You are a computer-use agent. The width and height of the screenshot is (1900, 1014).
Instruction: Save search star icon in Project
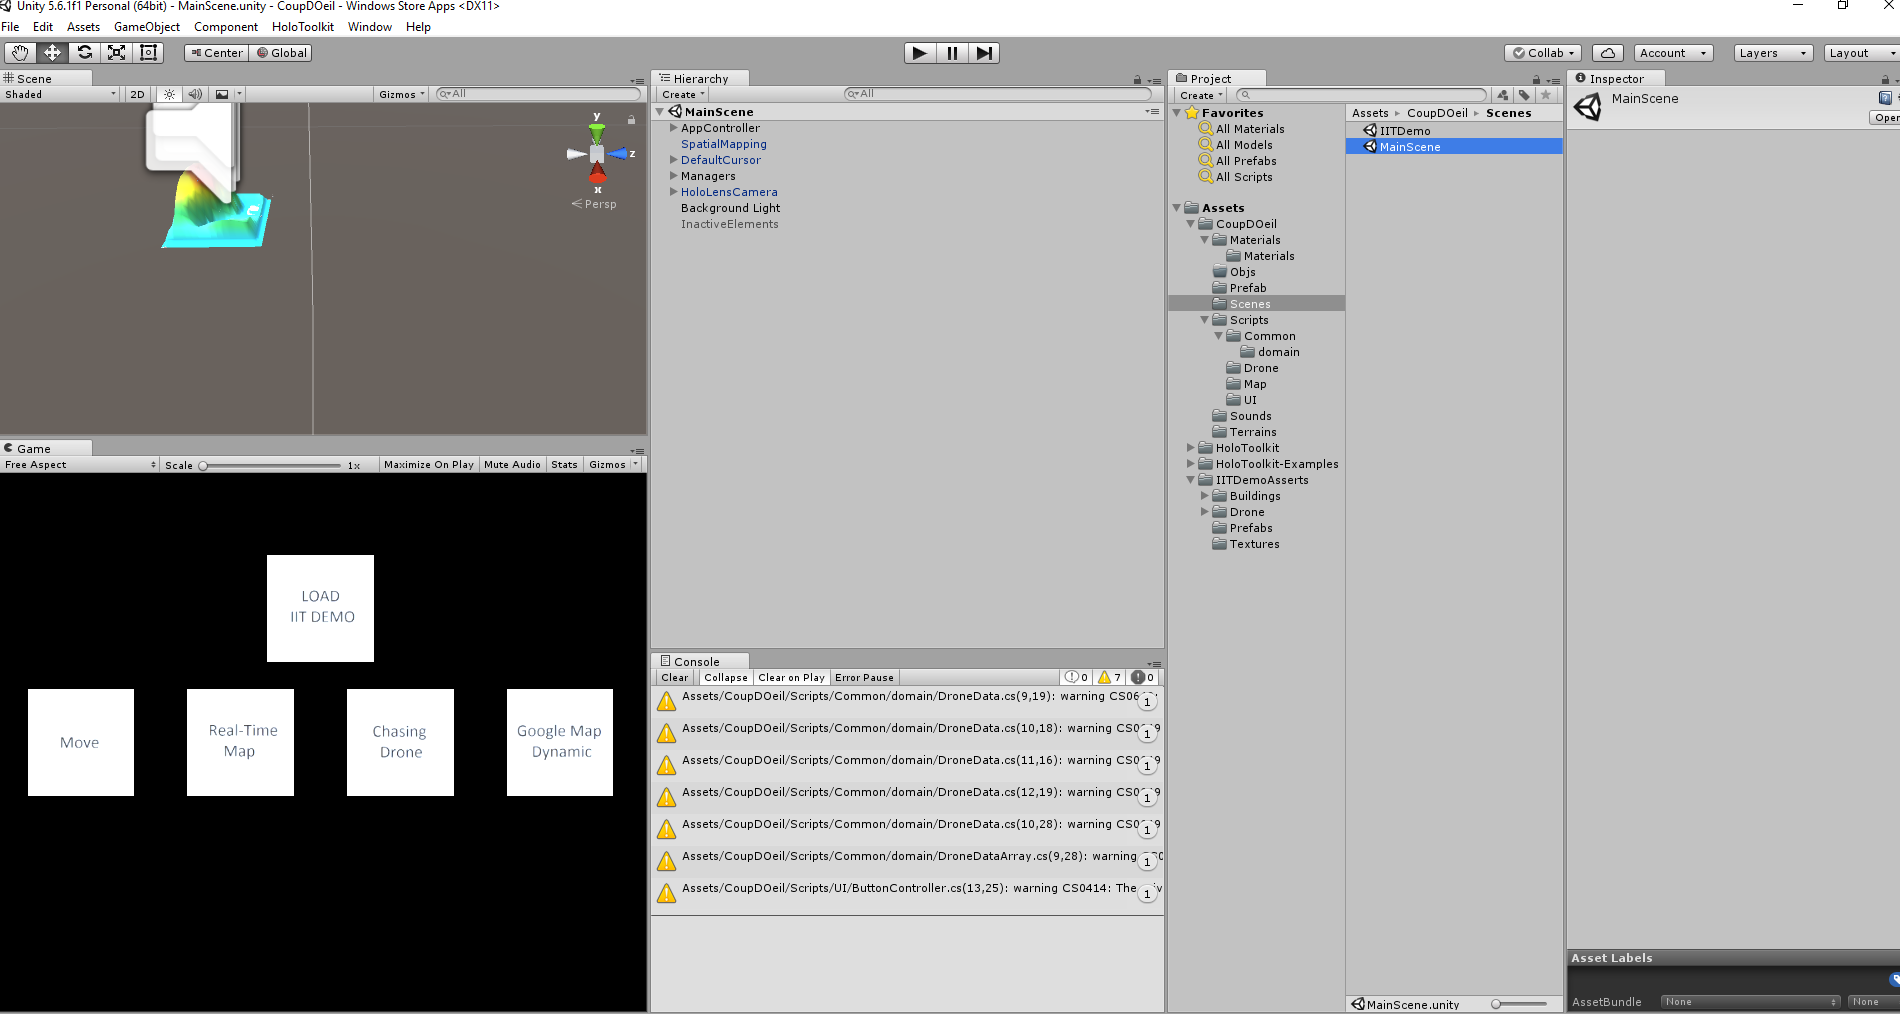1546,95
